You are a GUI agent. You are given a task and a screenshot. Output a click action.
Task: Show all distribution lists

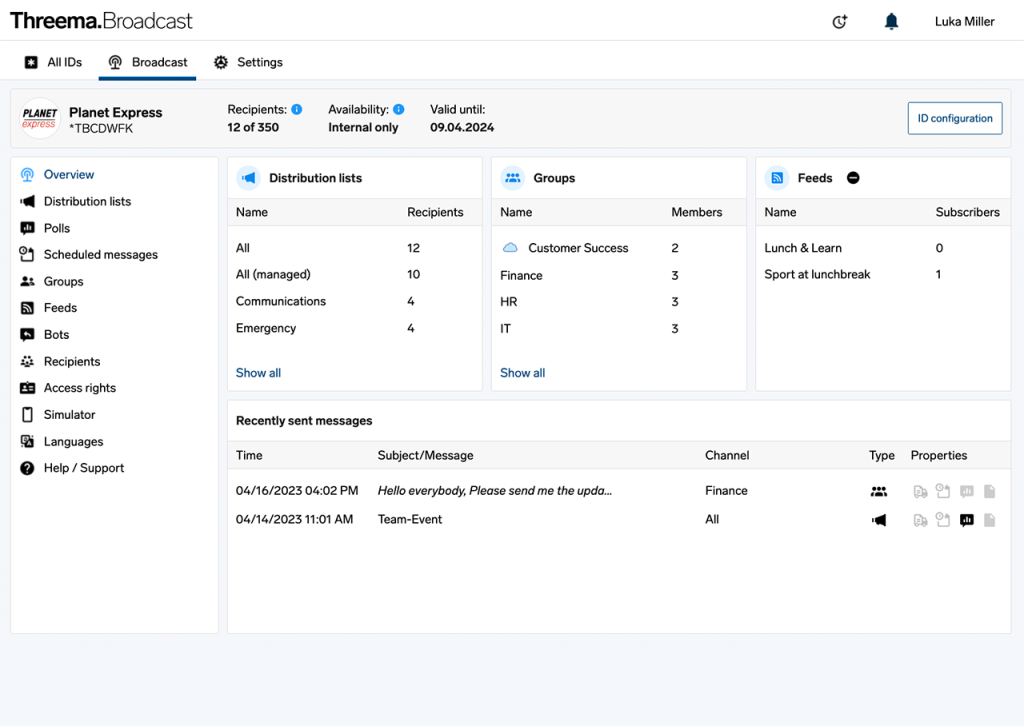pos(258,373)
